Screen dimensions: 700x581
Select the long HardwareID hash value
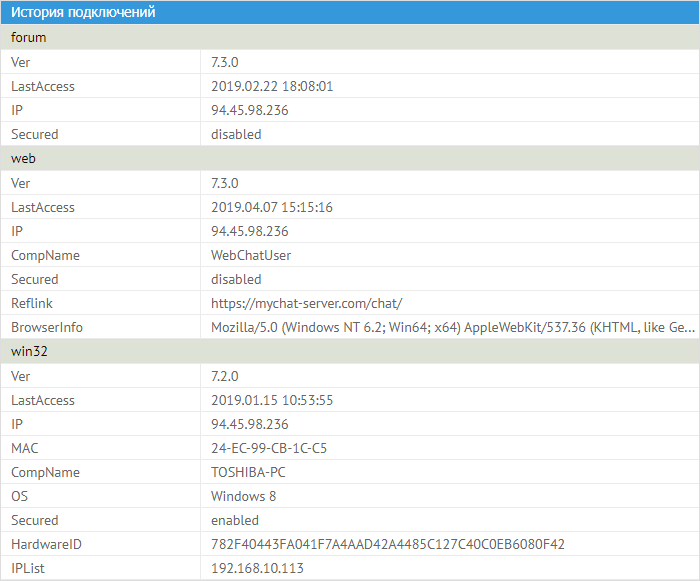(x=388, y=544)
